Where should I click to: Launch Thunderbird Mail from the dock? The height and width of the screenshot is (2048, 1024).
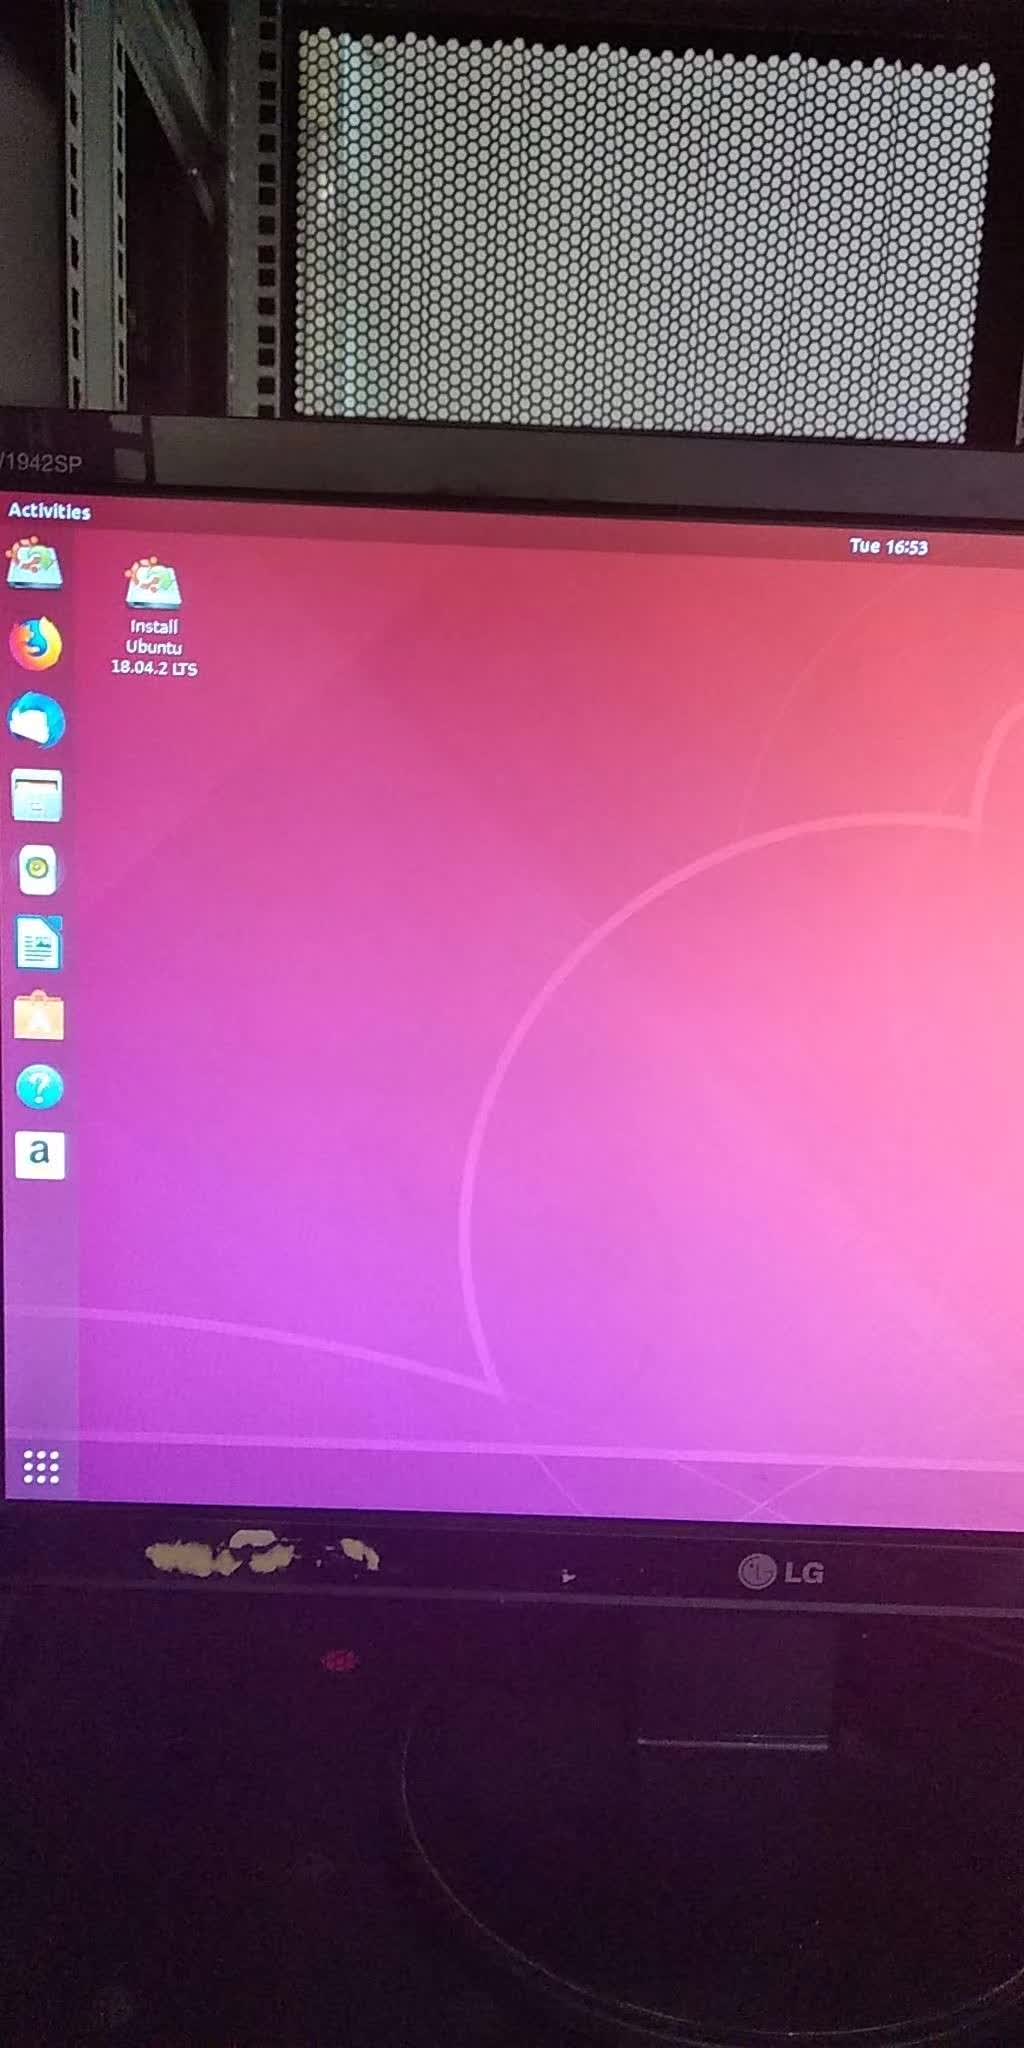[x=37, y=720]
